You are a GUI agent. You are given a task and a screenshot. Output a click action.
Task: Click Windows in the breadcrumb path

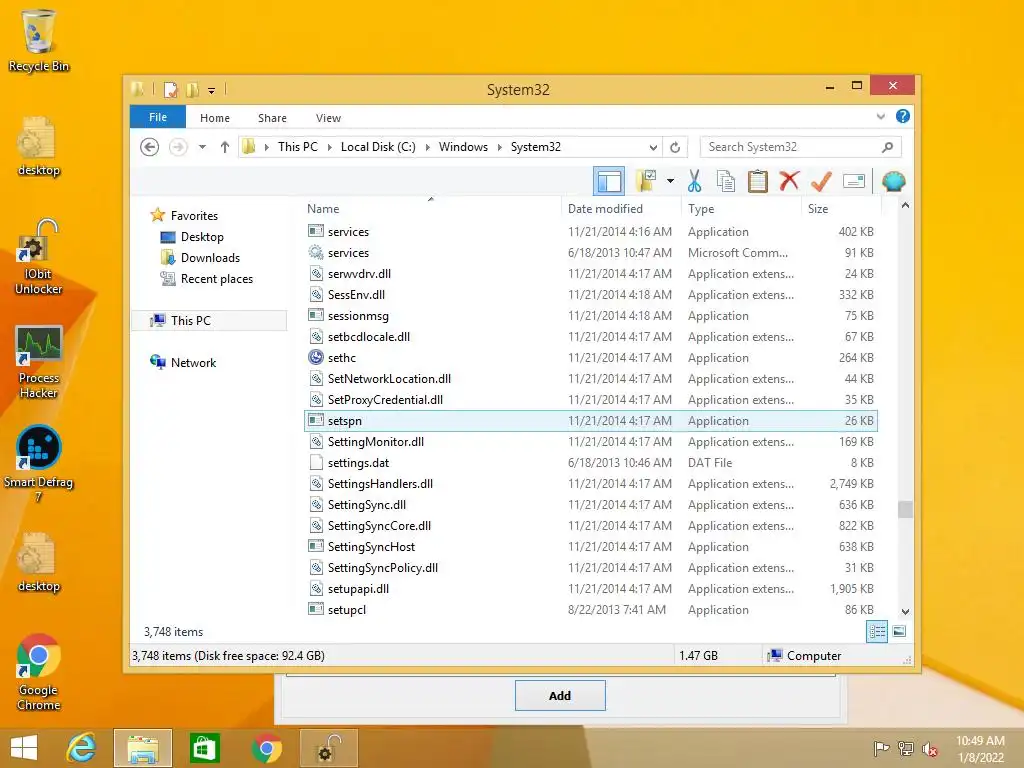tap(463, 147)
